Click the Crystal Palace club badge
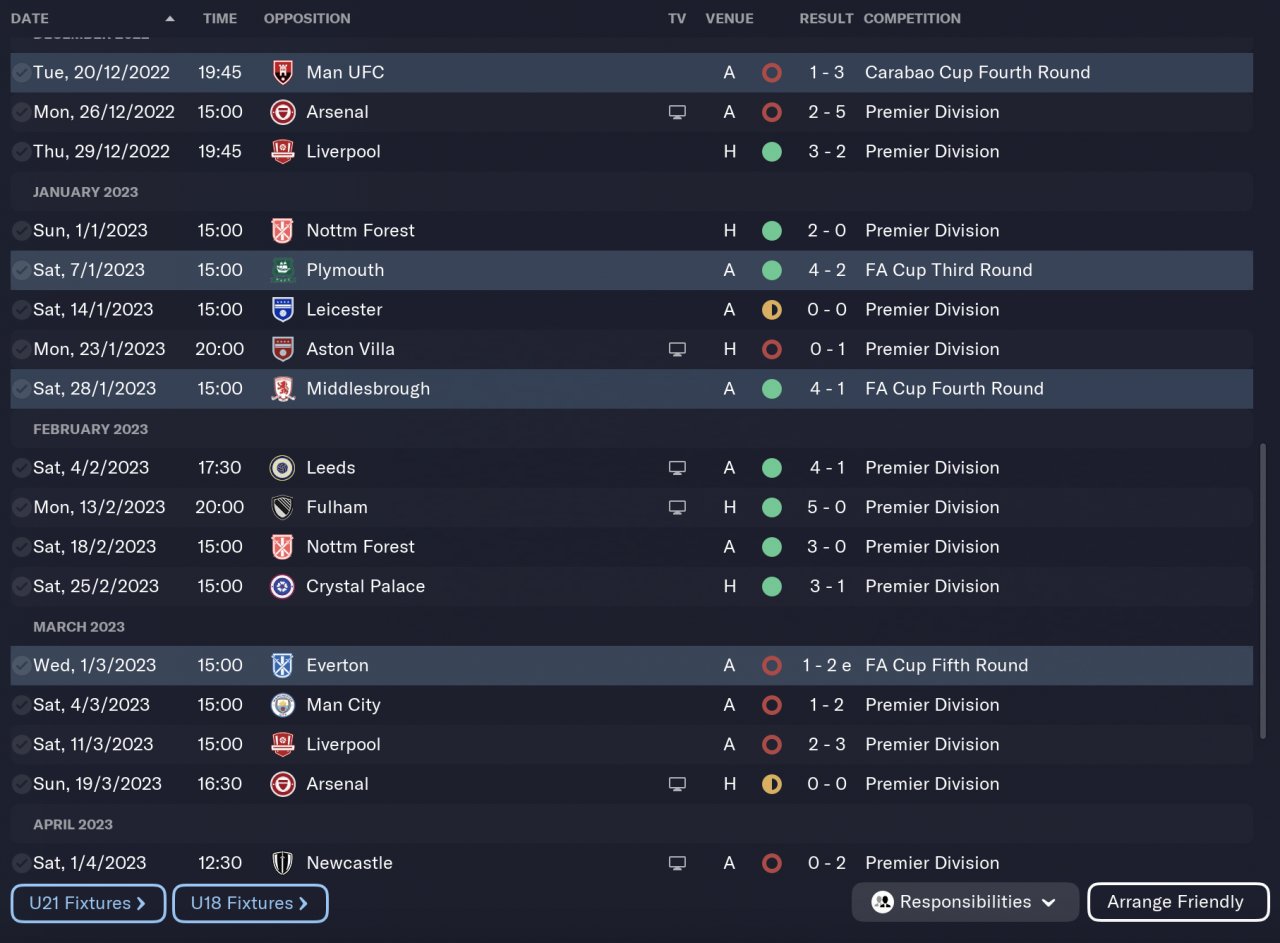Viewport: 1280px width, 943px height. pyautogui.click(x=283, y=586)
